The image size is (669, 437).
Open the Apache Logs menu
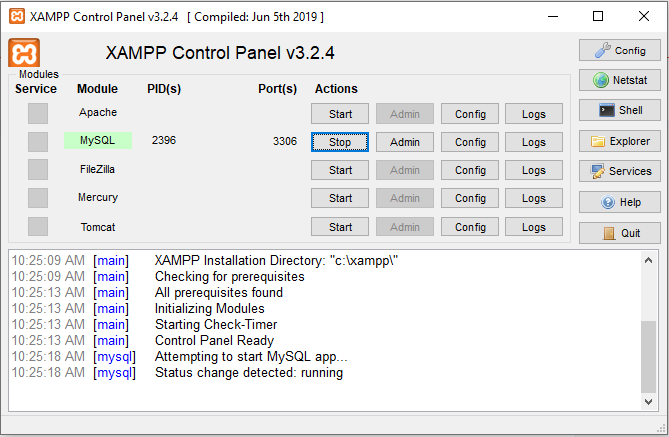534,114
